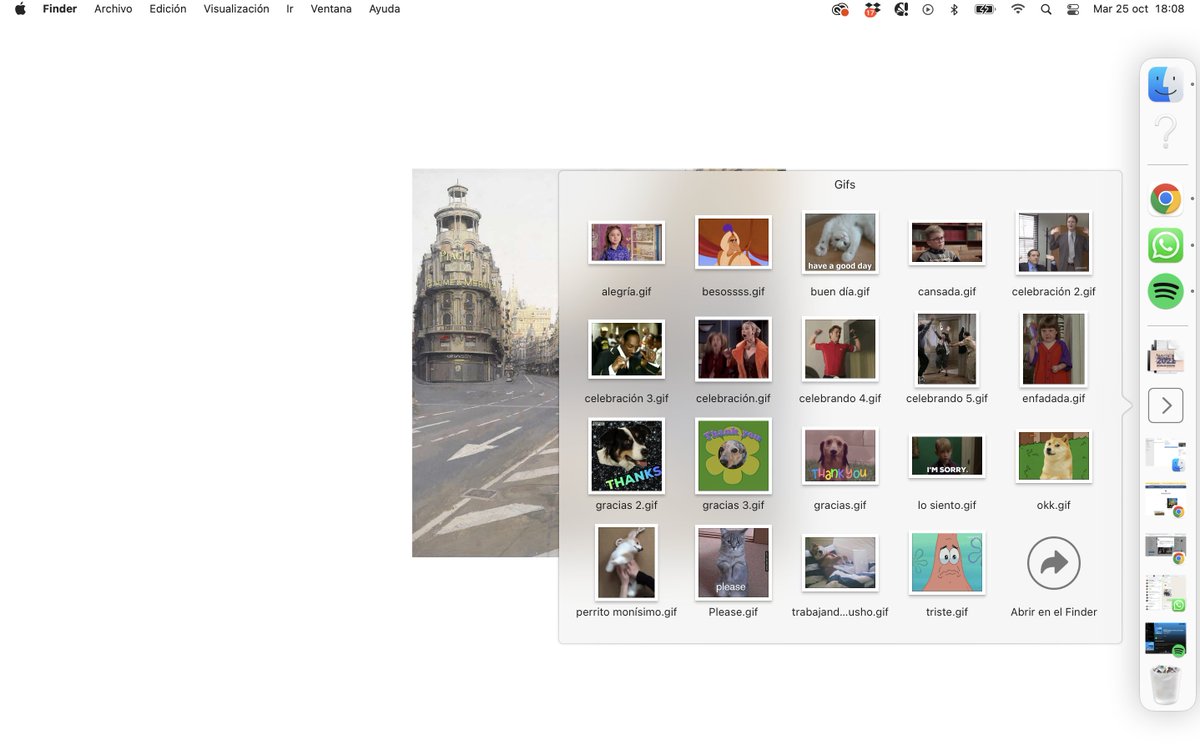
Task: Click the Creative Cloud menu bar icon
Action: pos(840,9)
